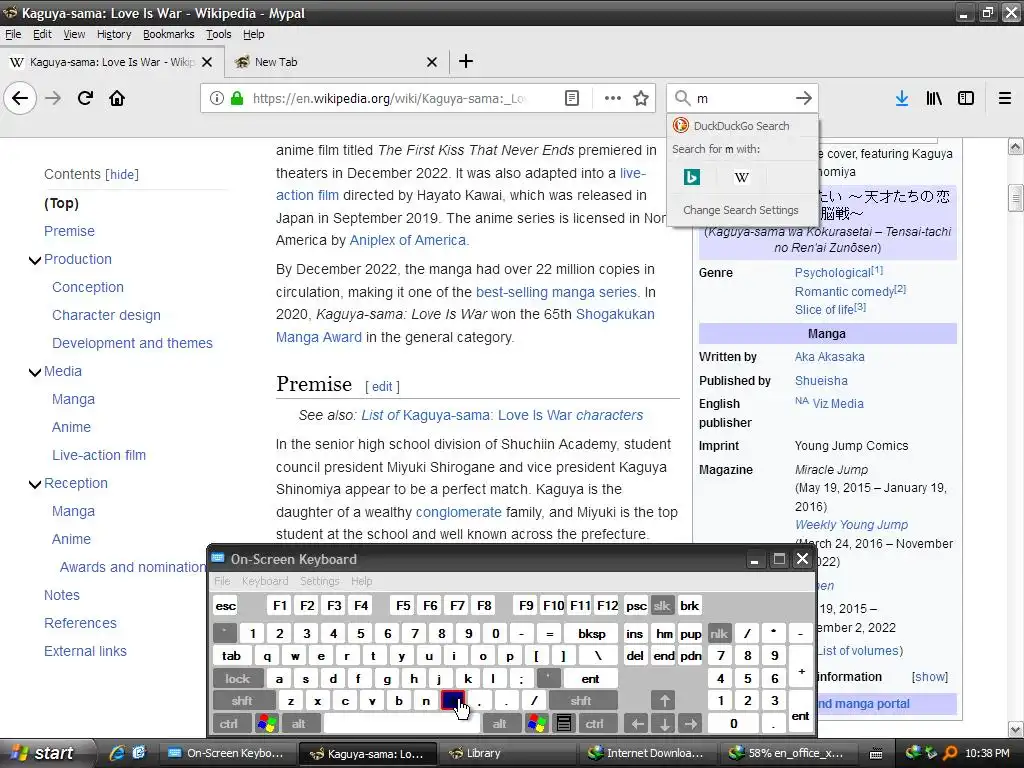Hide the Contents sidebar via [hide]
The image size is (1024, 768).
122,174
